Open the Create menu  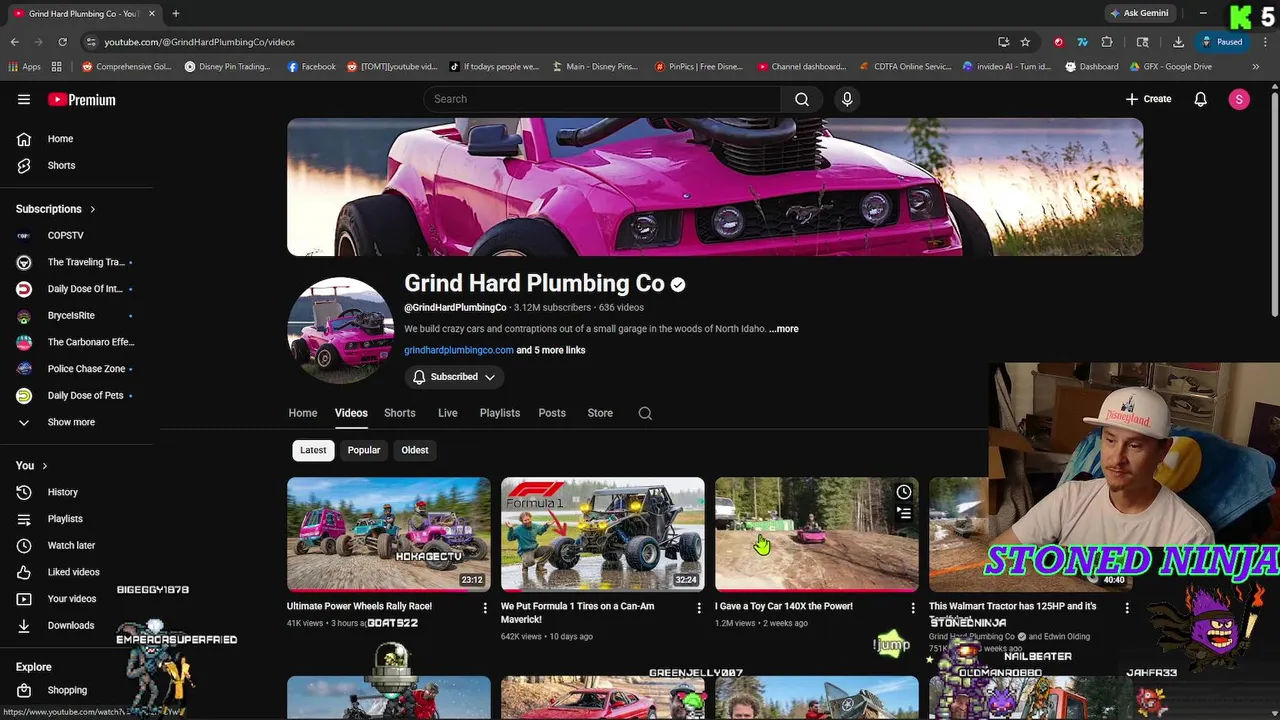[1148, 99]
